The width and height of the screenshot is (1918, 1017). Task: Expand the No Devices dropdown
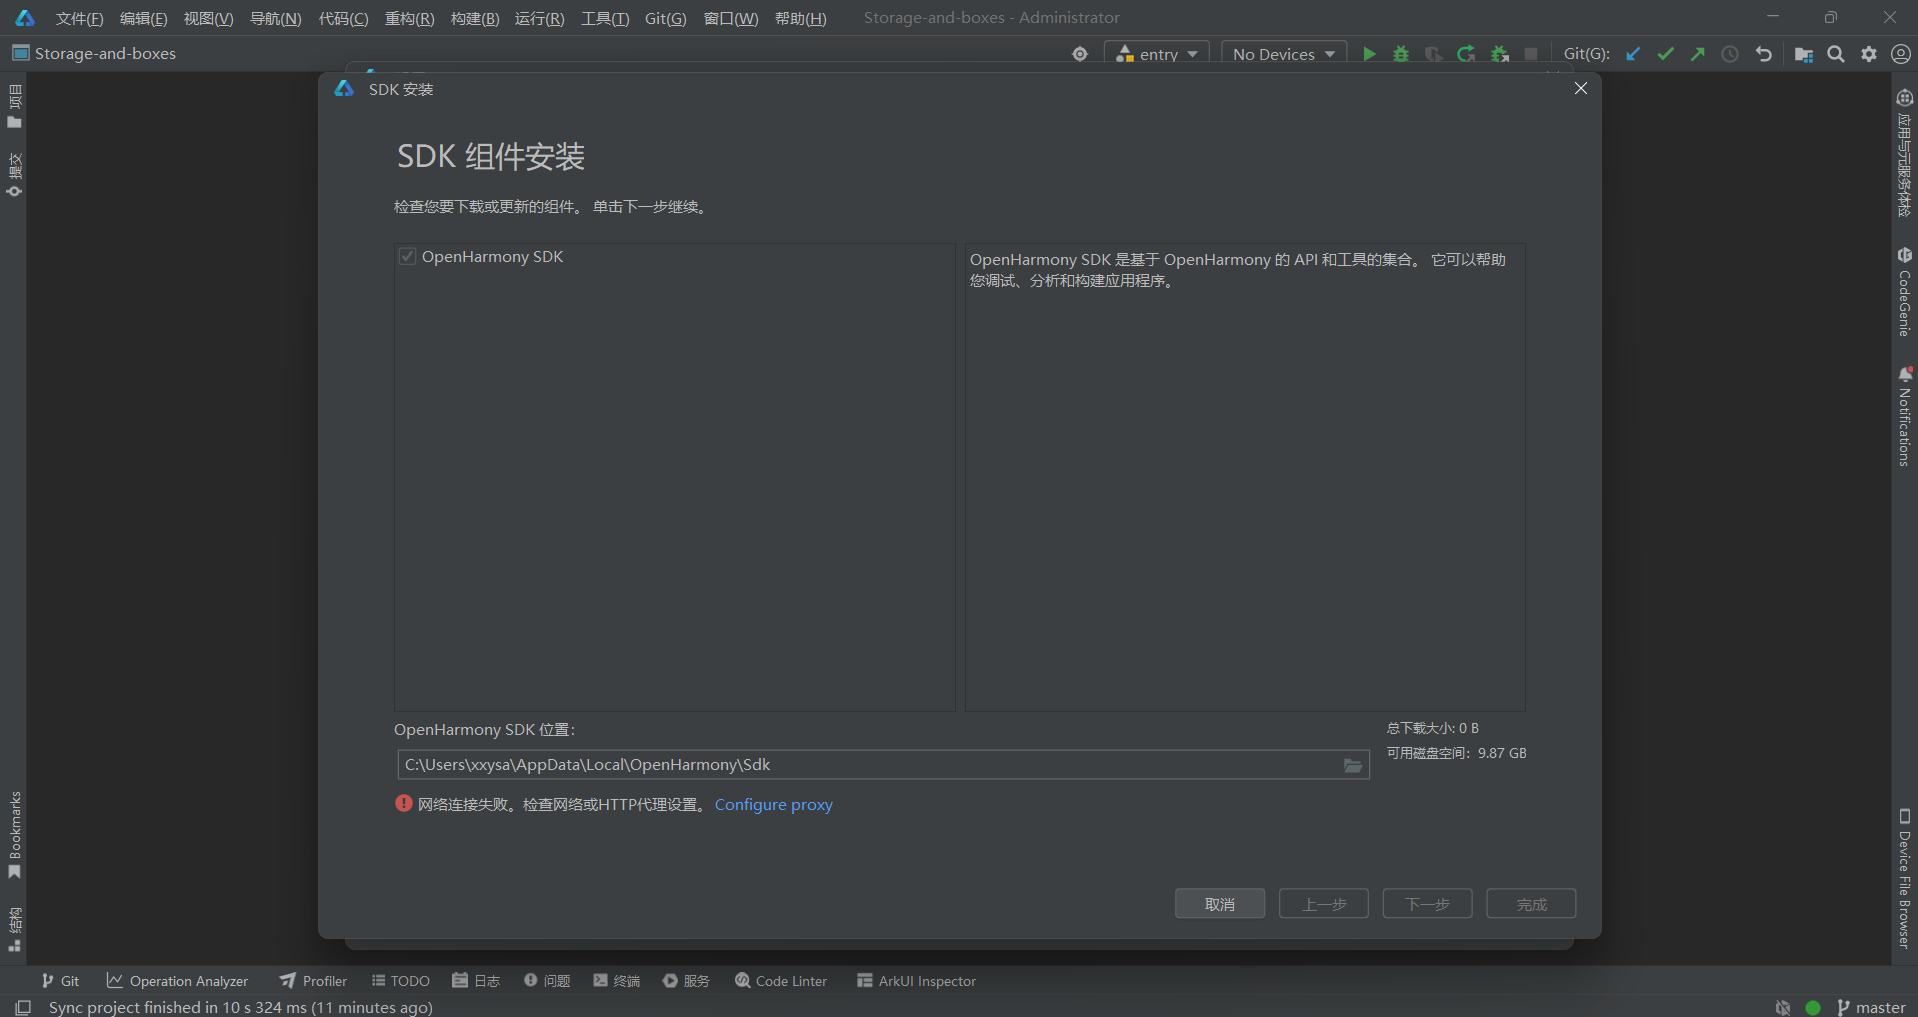pyautogui.click(x=1284, y=54)
